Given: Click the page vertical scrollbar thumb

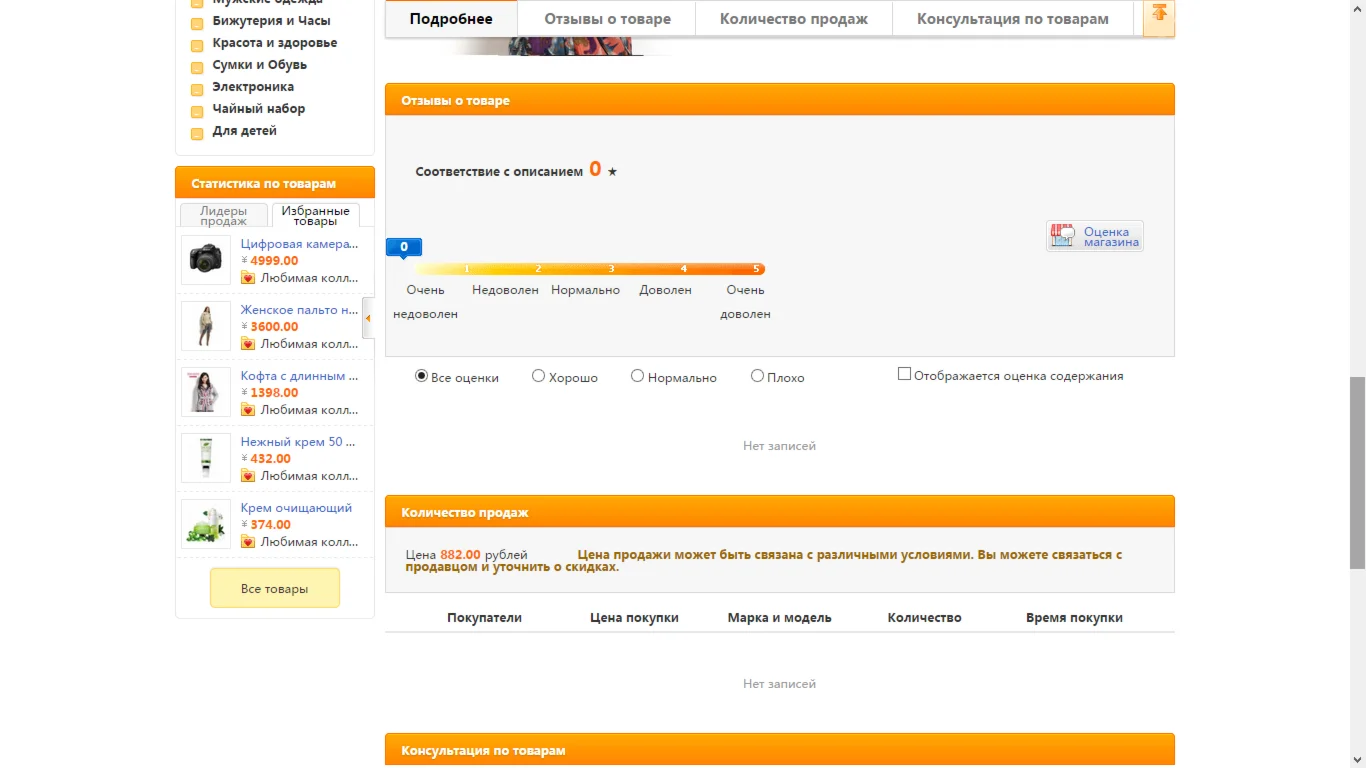Looking at the screenshot, I should pos(1357,473).
